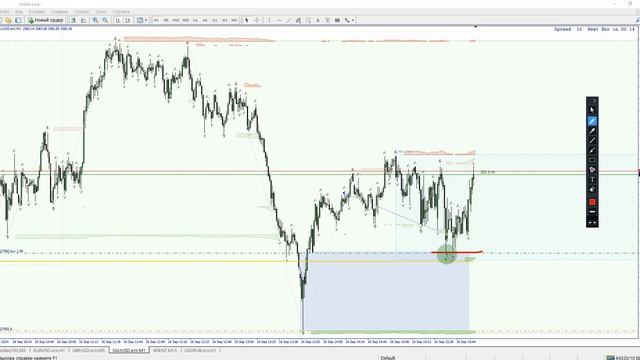Select shapes tool below rectangle in annotation toolbar
The height and width of the screenshot is (360, 640).
592,170
